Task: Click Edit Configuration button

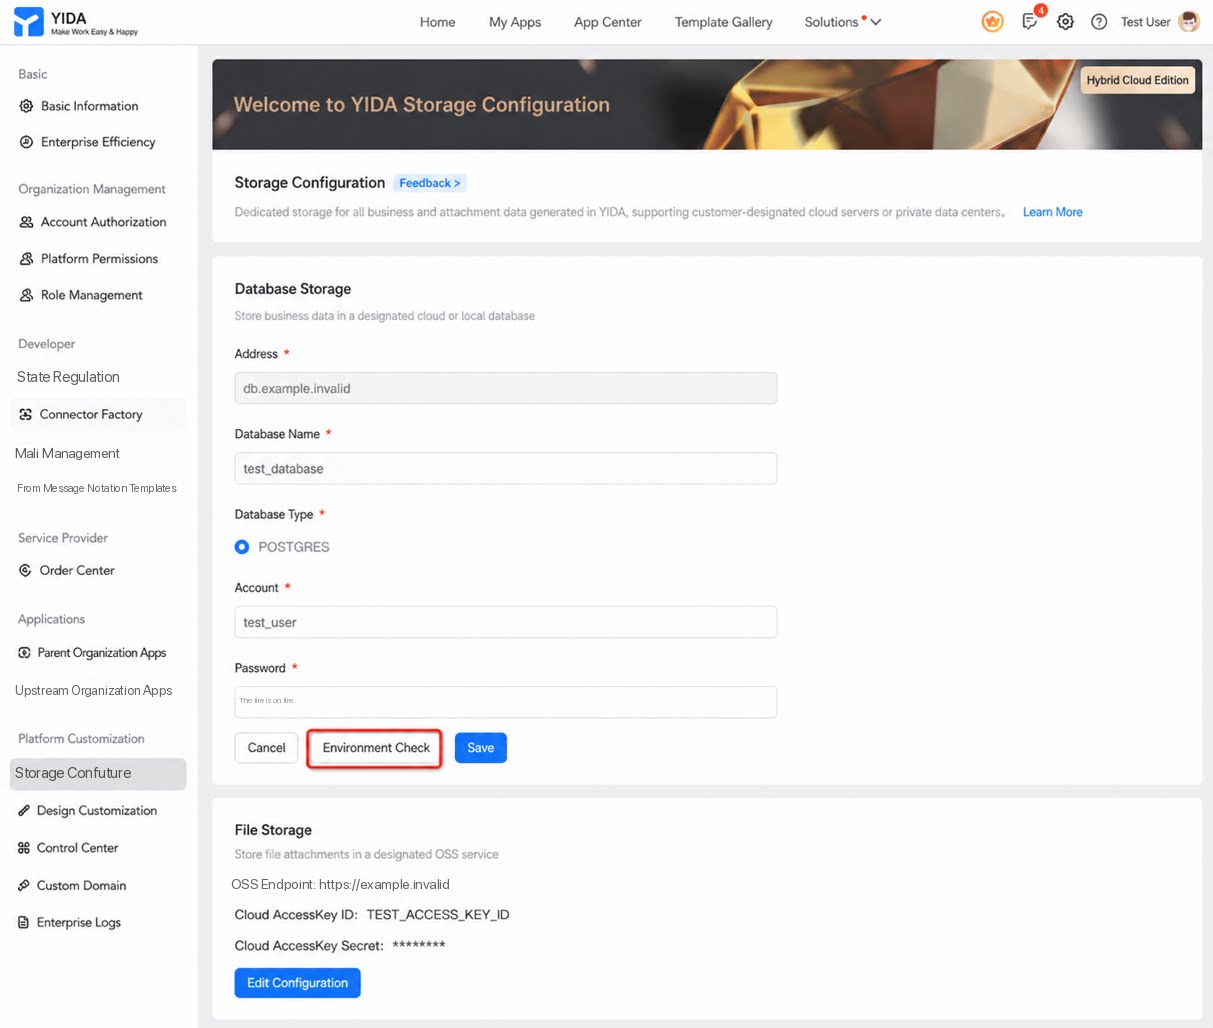Action: 298,983
